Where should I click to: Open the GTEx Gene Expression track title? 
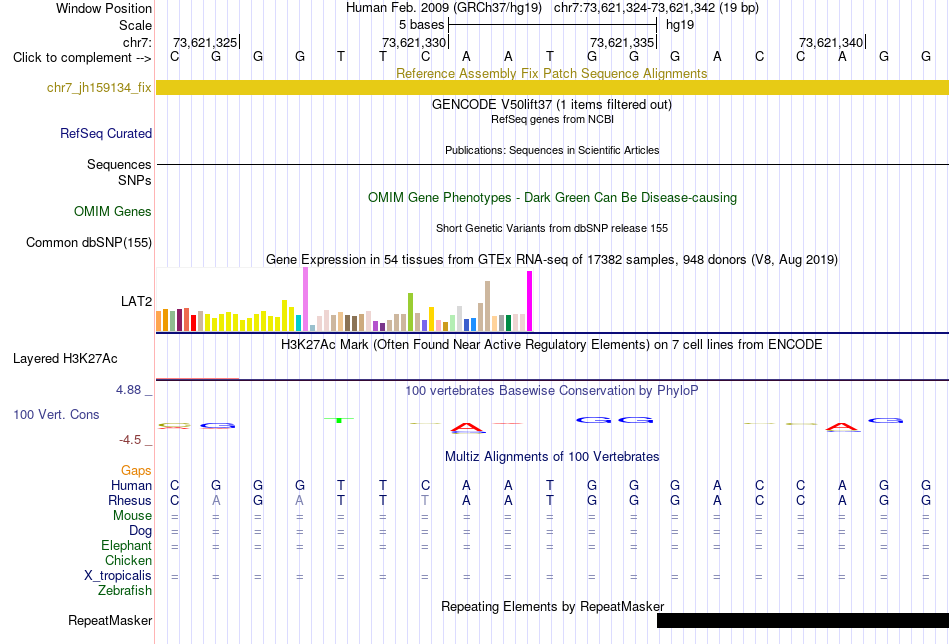coord(552,259)
